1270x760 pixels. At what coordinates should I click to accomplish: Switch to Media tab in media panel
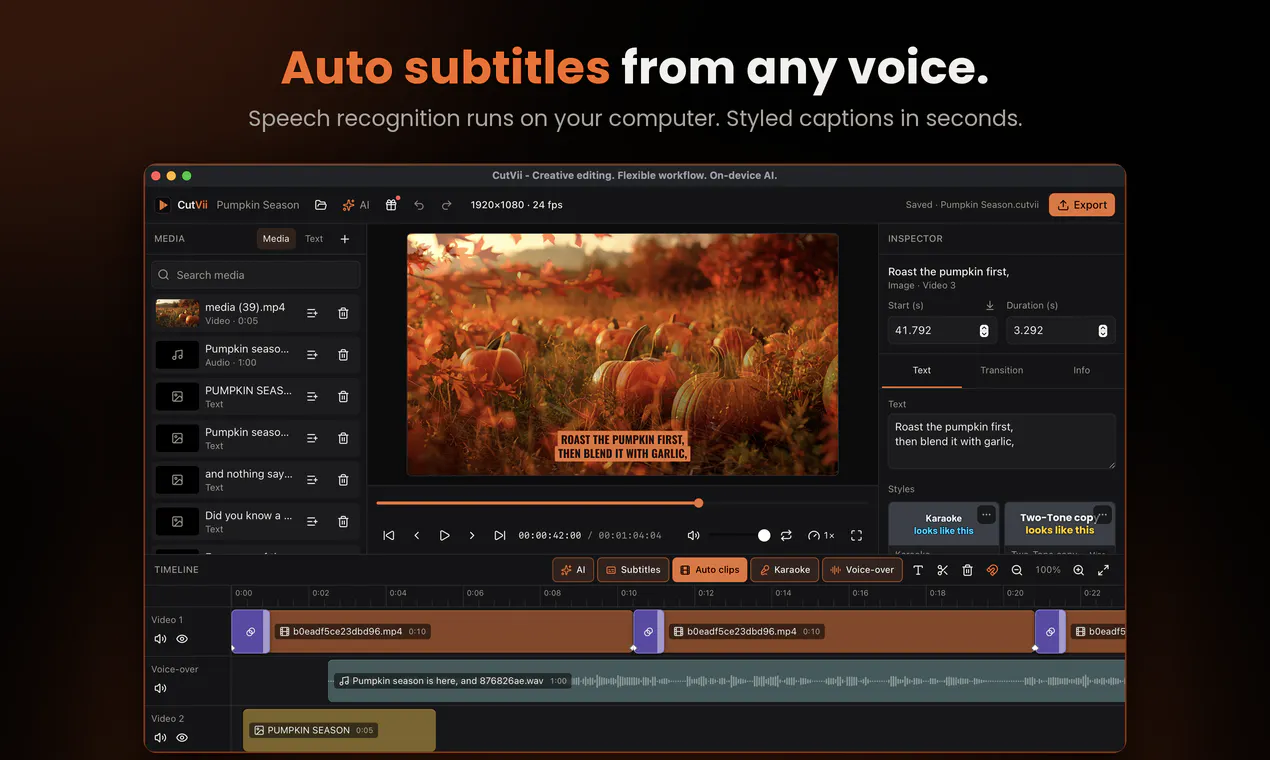(x=276, y=239)
